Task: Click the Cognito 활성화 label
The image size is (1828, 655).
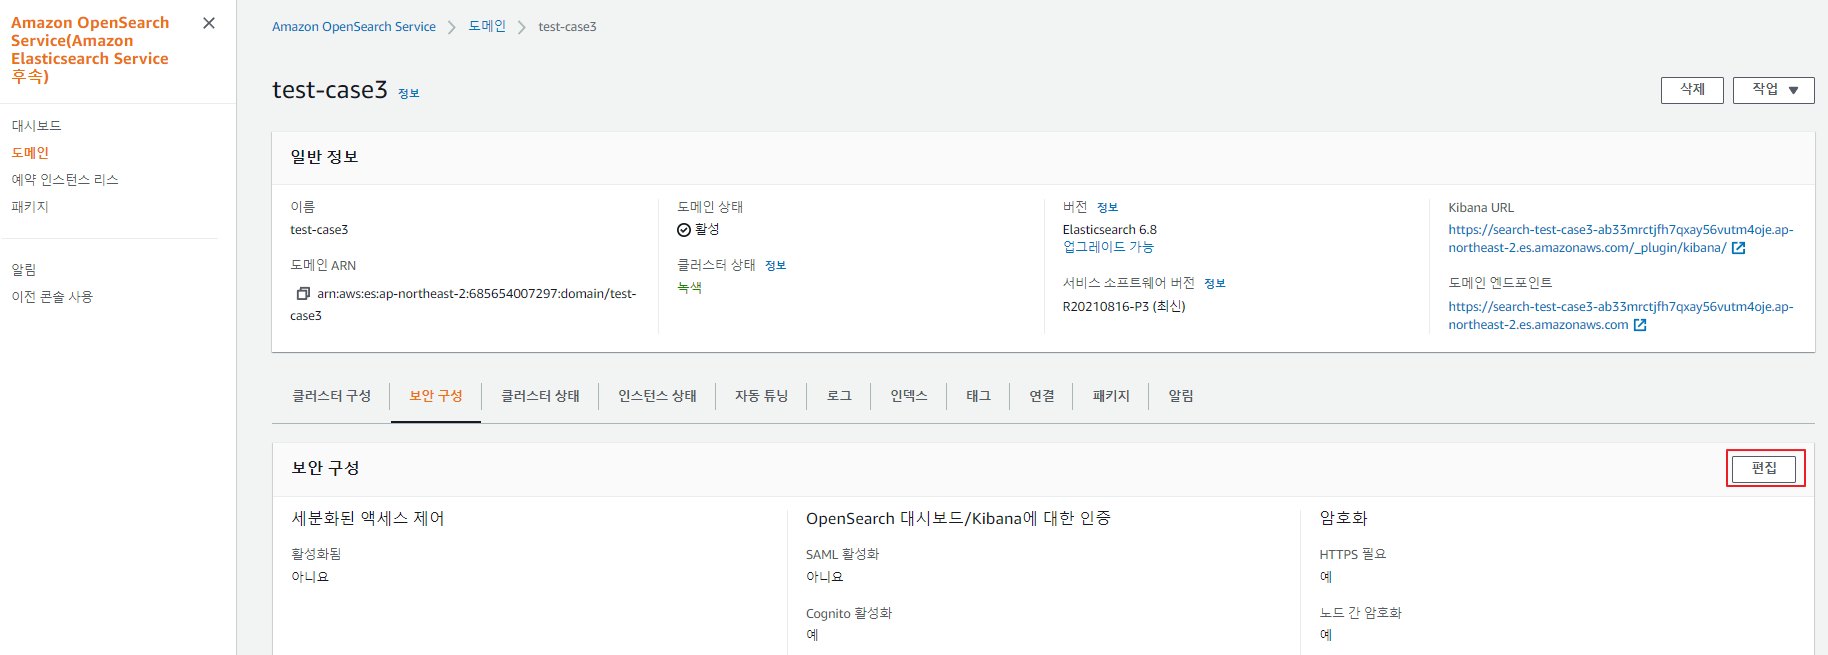Action: click(x=849, y=613)
